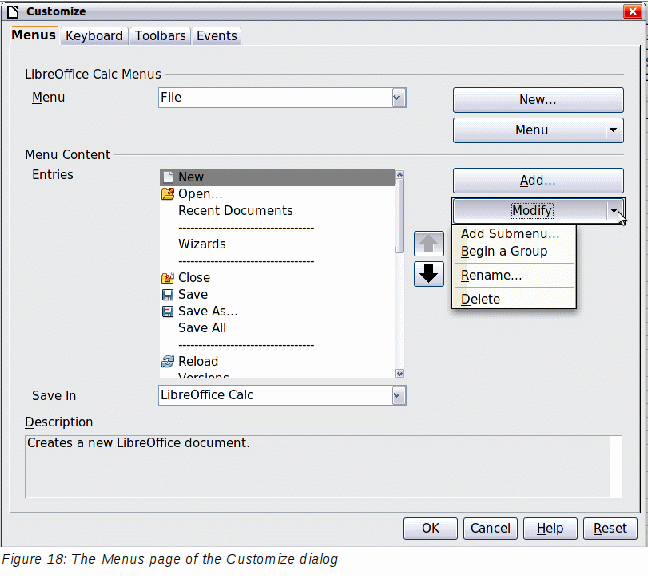The image size is (648, 578).
Task: Move entry up with the up arrow
Action: [429, 244]
